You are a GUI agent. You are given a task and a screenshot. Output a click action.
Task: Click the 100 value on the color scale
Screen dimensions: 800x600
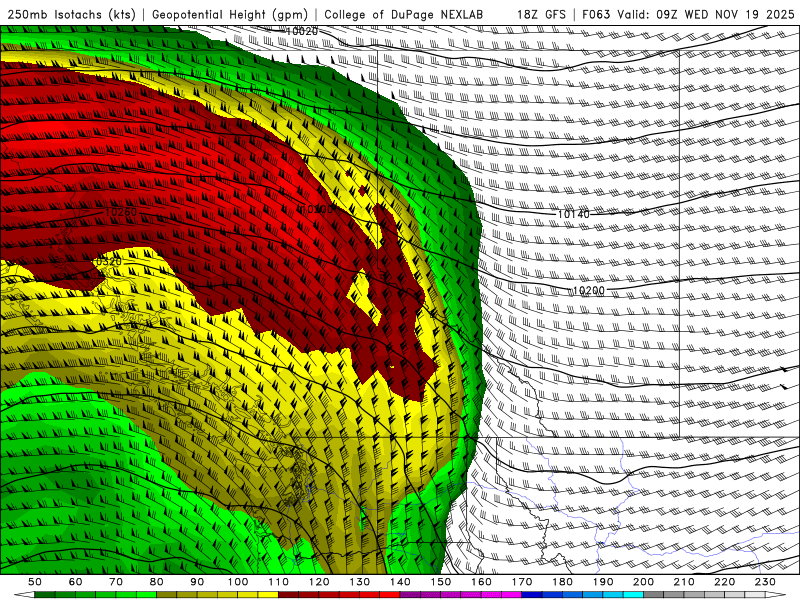point(238,582)
